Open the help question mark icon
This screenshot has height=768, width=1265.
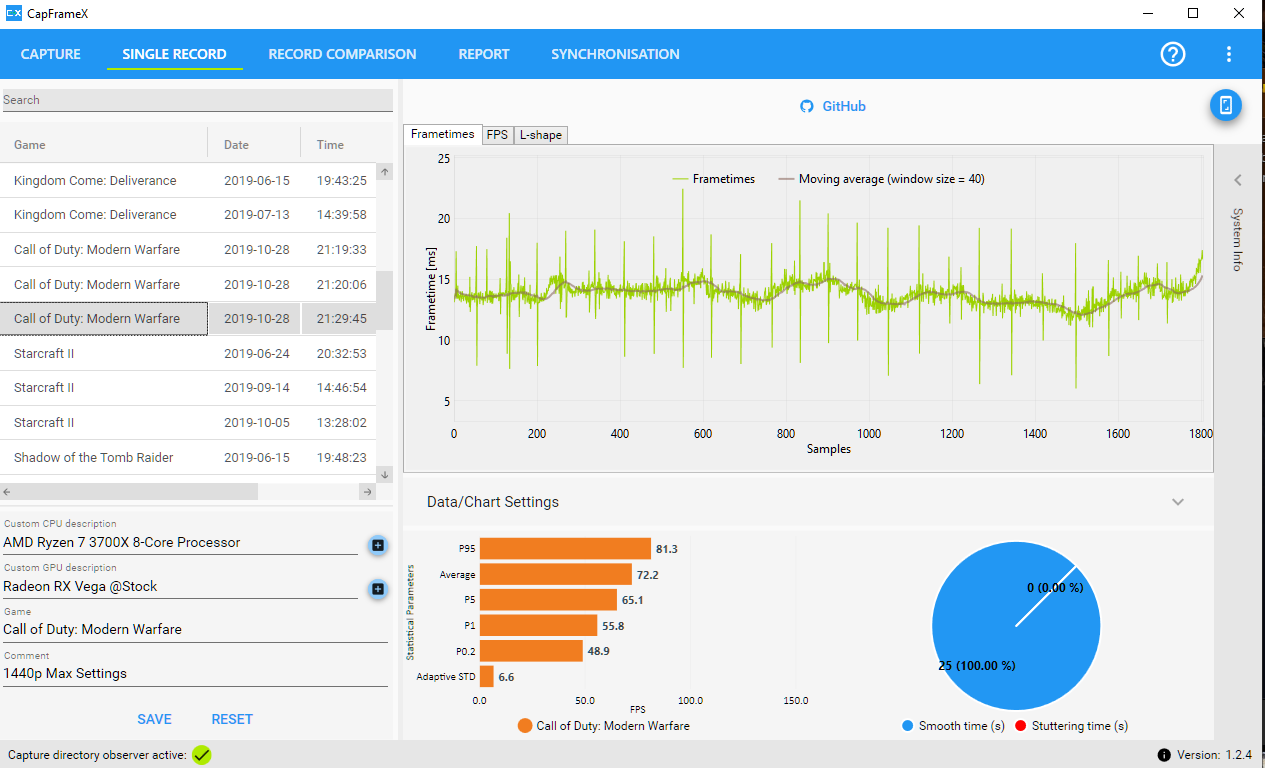click(x=1173, y=54)
